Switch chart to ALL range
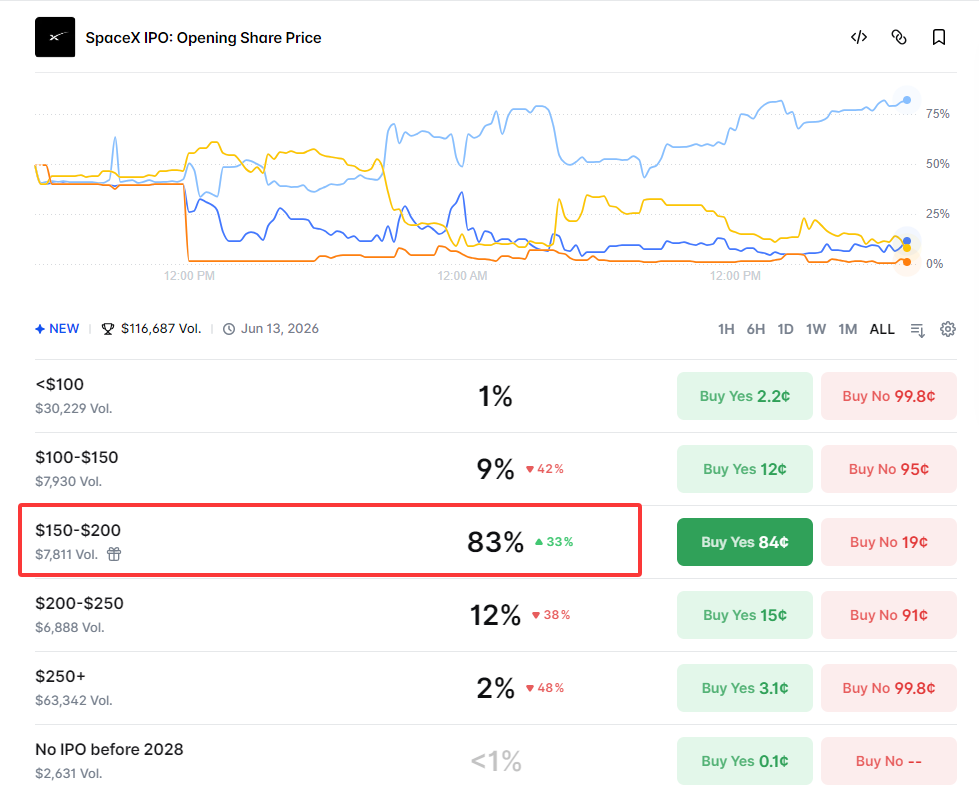 pos(882,329)
